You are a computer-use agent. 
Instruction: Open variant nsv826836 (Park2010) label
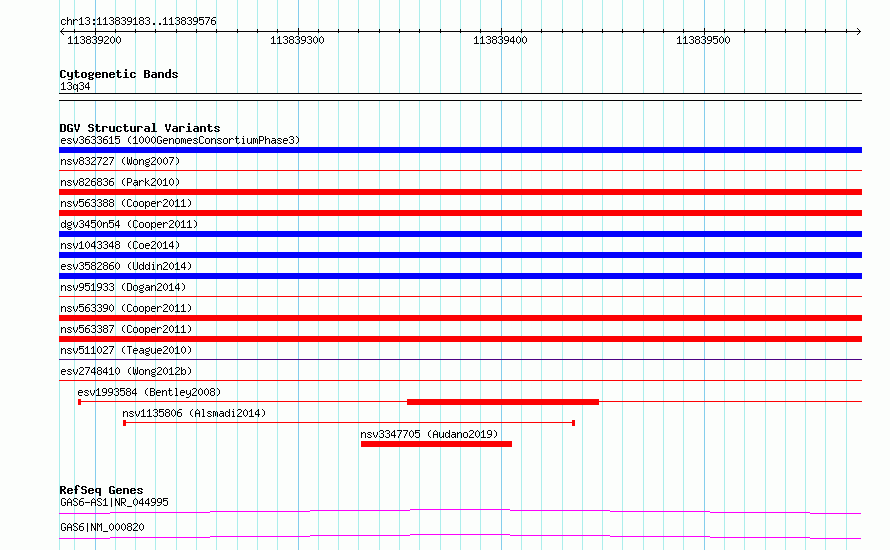(x=120, y=182)
